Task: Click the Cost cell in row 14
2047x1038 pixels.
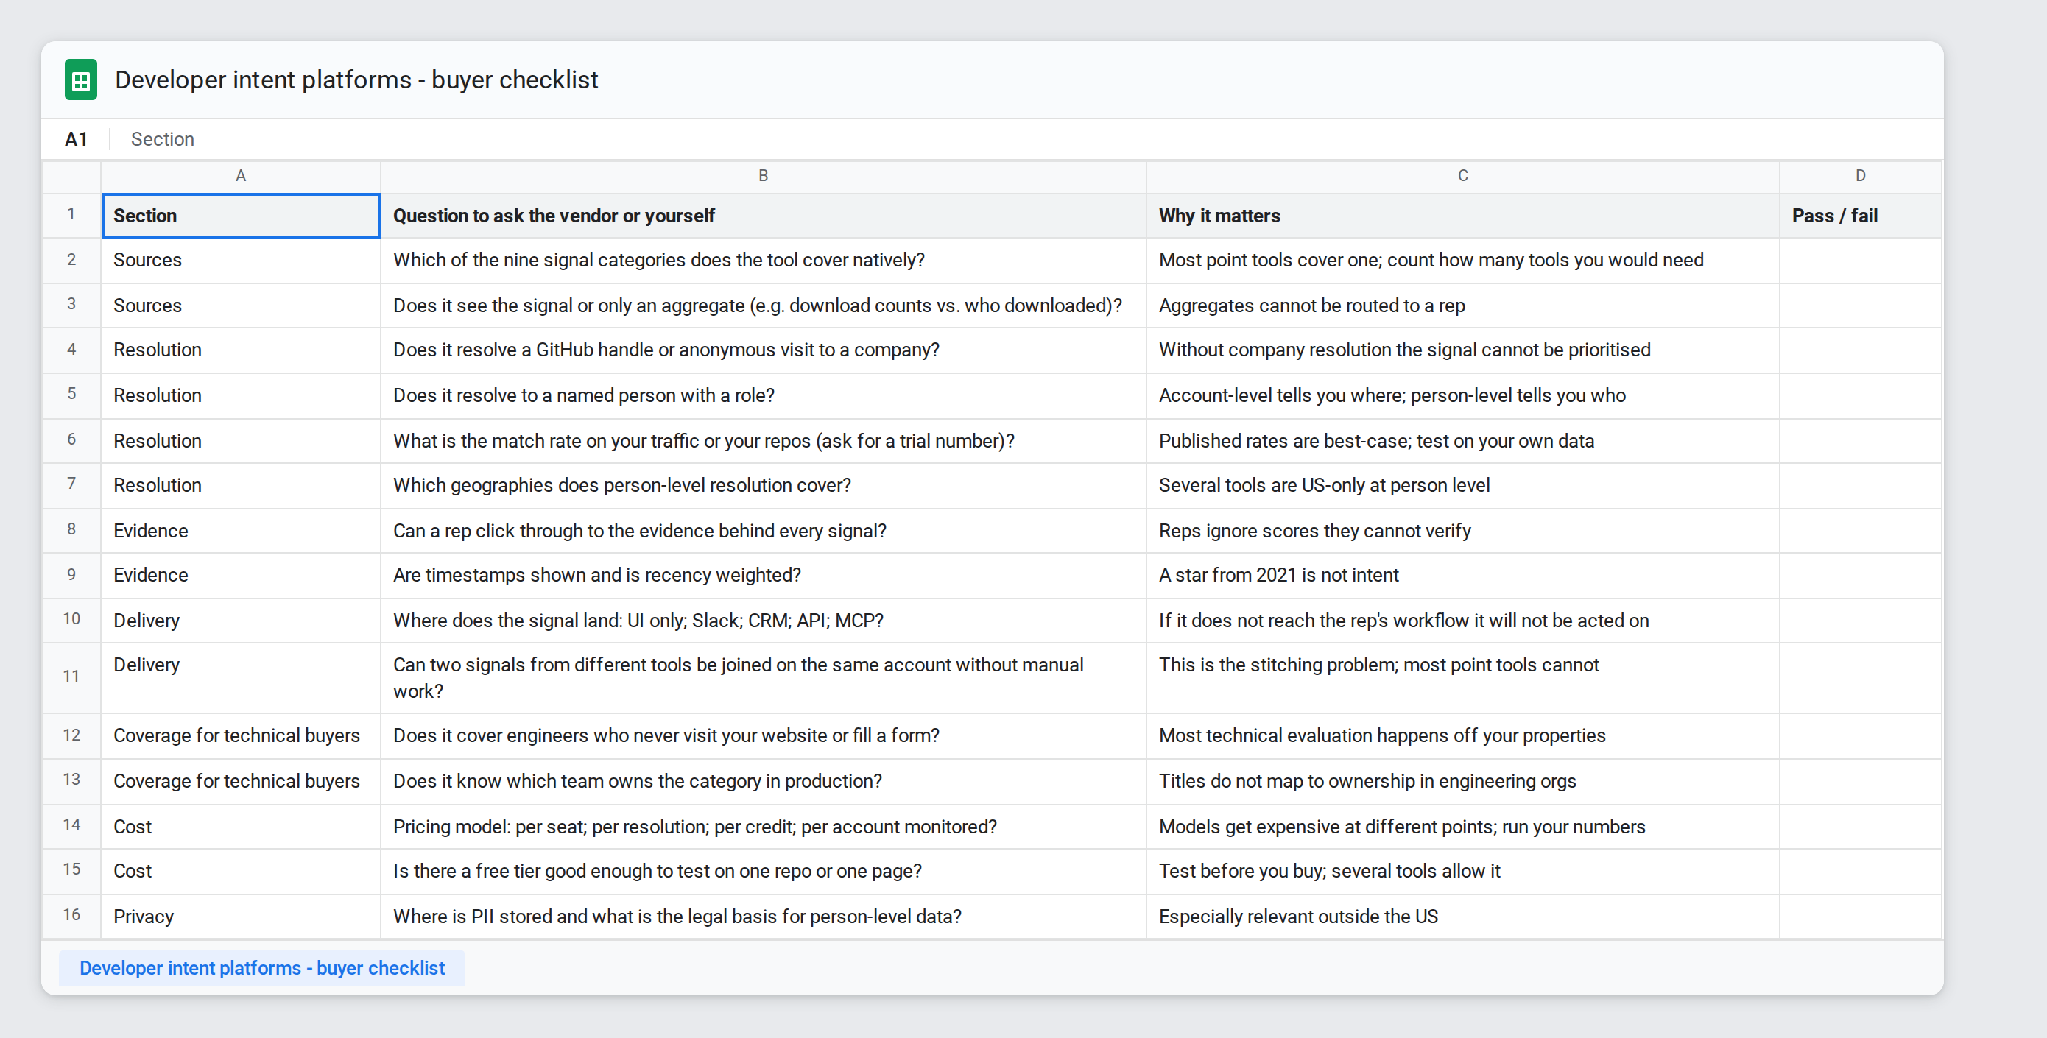Action: [x=241, y=827]
